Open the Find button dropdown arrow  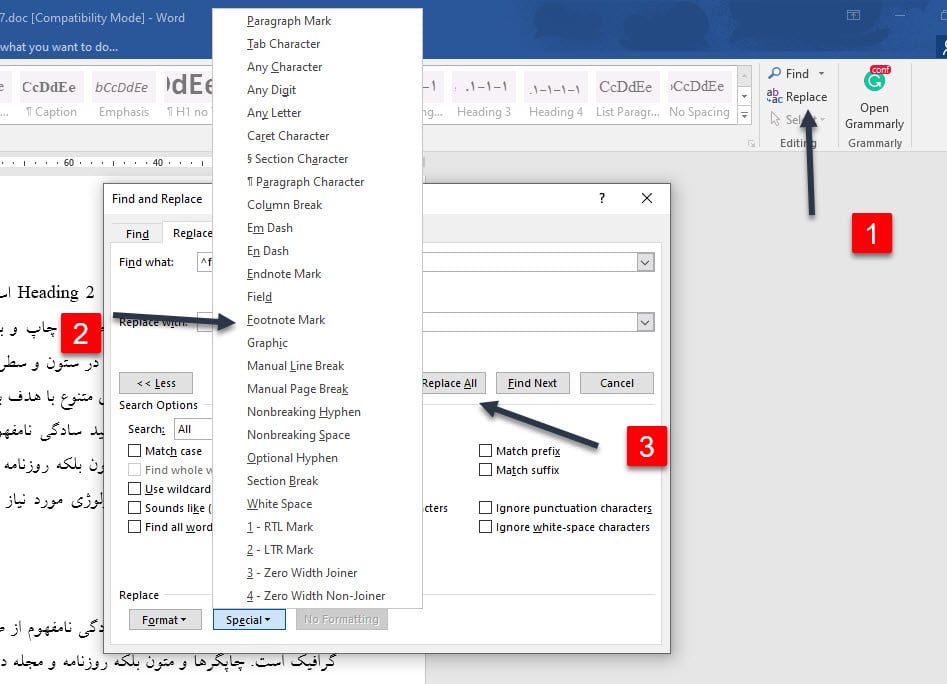point(821,73)
